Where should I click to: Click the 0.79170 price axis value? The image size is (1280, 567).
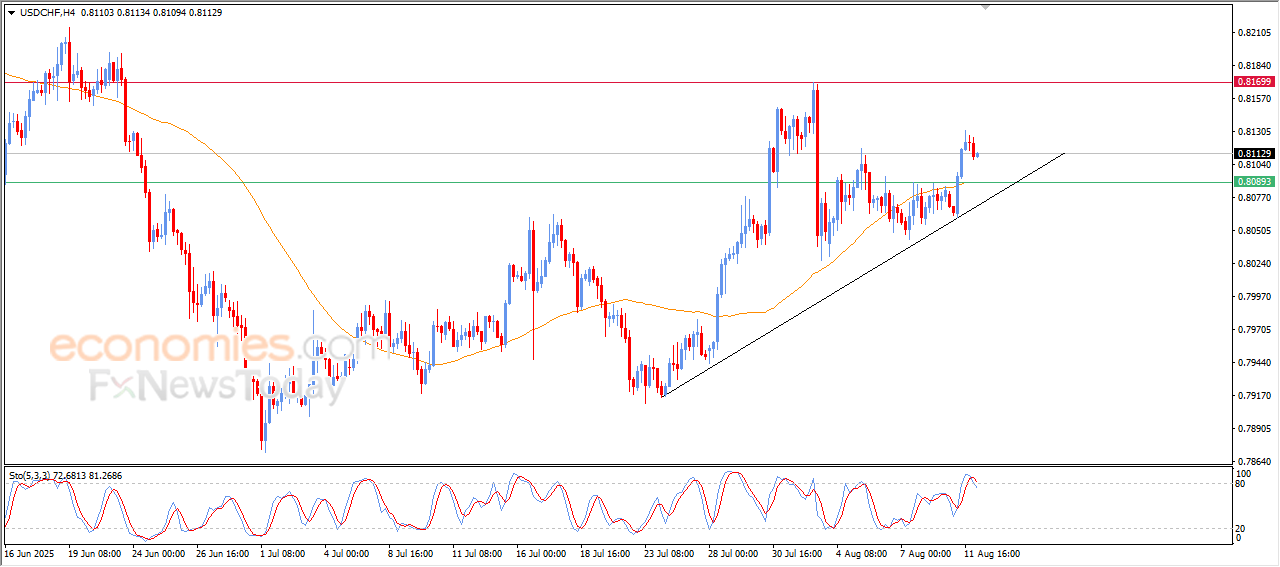(x=1254, y=396)
